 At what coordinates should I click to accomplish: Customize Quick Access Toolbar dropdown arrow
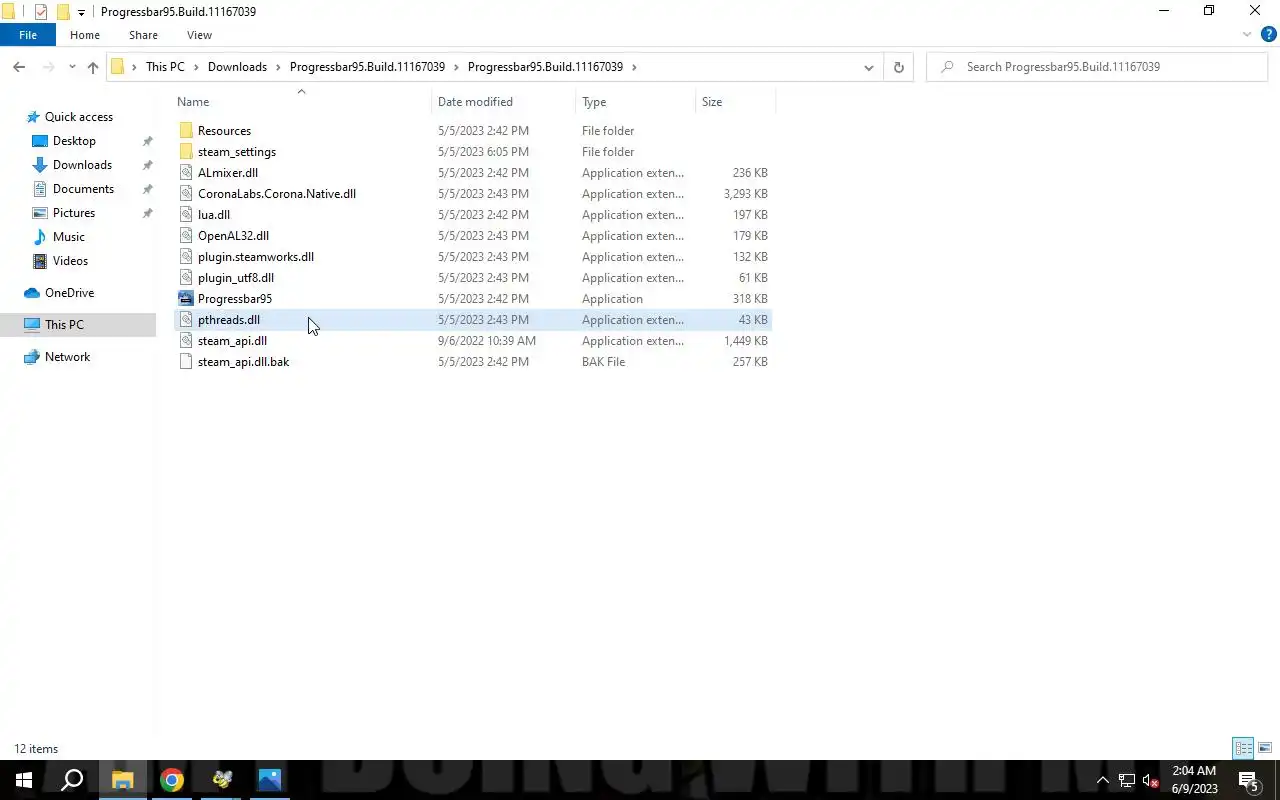tap(81, 13)
